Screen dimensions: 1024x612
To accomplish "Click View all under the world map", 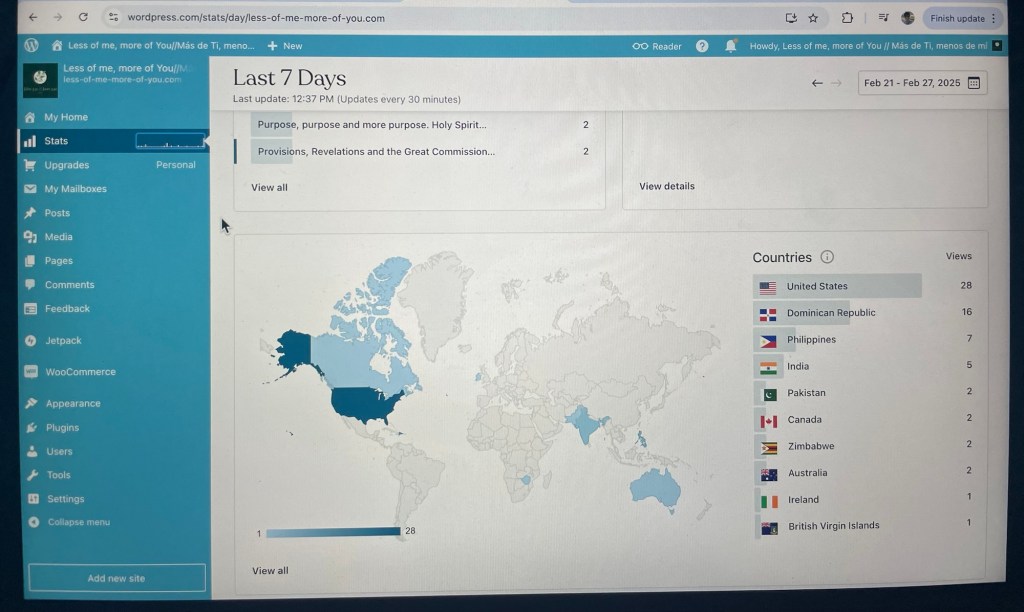I will click(x=270, y=571).
